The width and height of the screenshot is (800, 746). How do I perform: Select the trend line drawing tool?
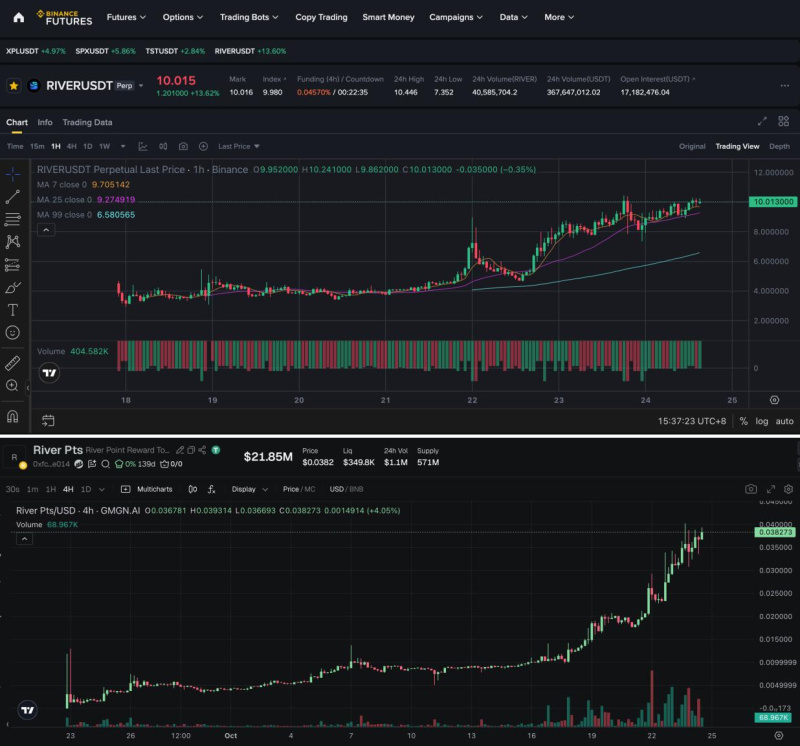pyautogui.click(x=12, y=194)
